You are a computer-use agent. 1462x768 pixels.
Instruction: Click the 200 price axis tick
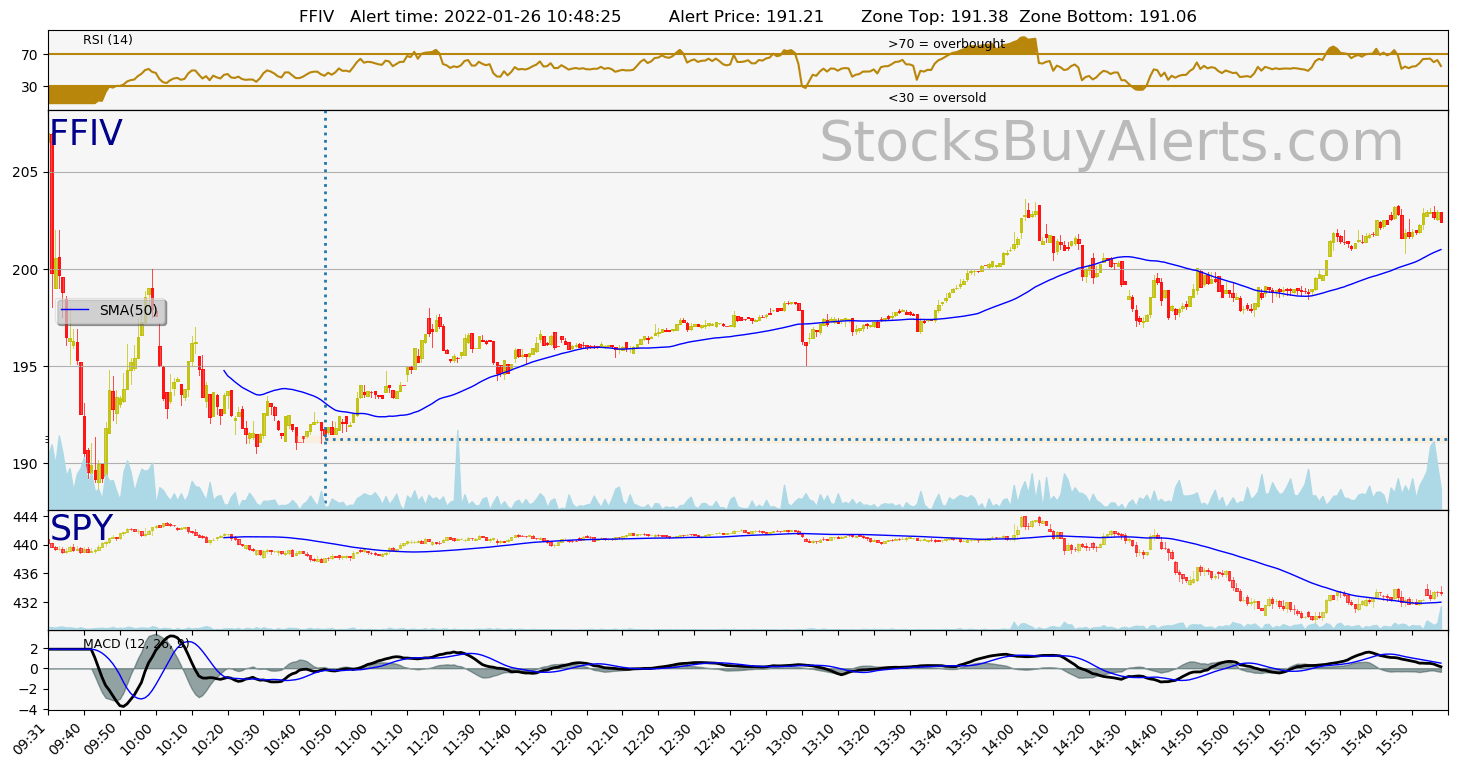coord(26,270)
